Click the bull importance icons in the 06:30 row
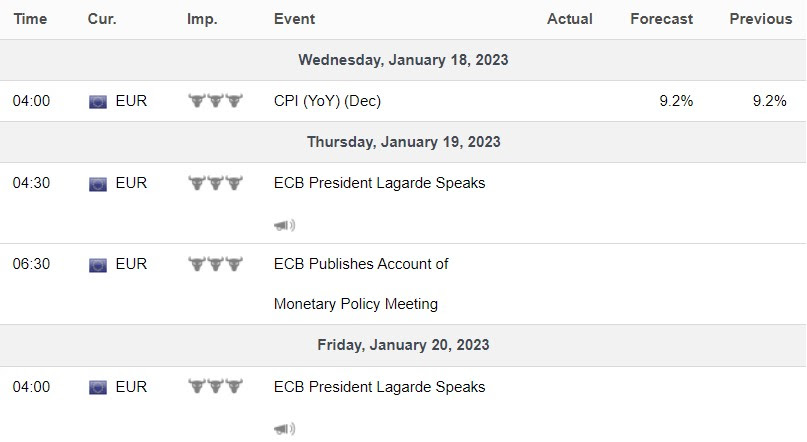The width and height of the screenshot is (807, 442). [216, 265]
